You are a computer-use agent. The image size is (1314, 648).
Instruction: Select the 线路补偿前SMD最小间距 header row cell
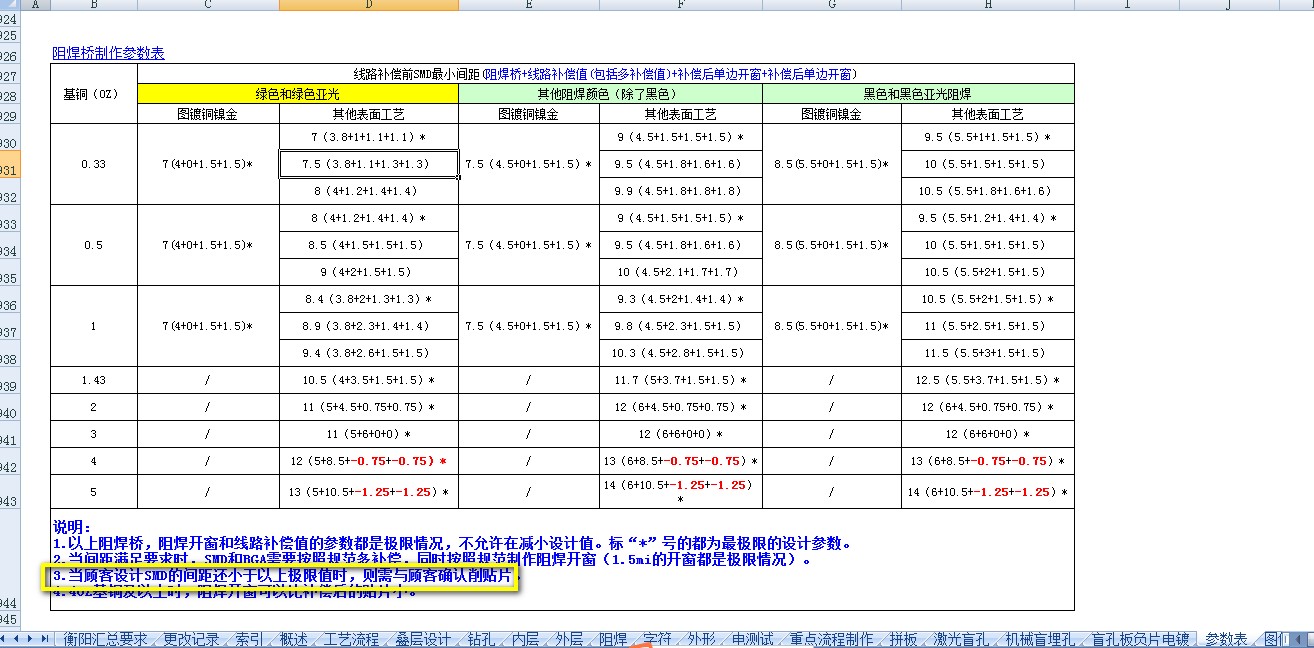[x=606, y=74]
